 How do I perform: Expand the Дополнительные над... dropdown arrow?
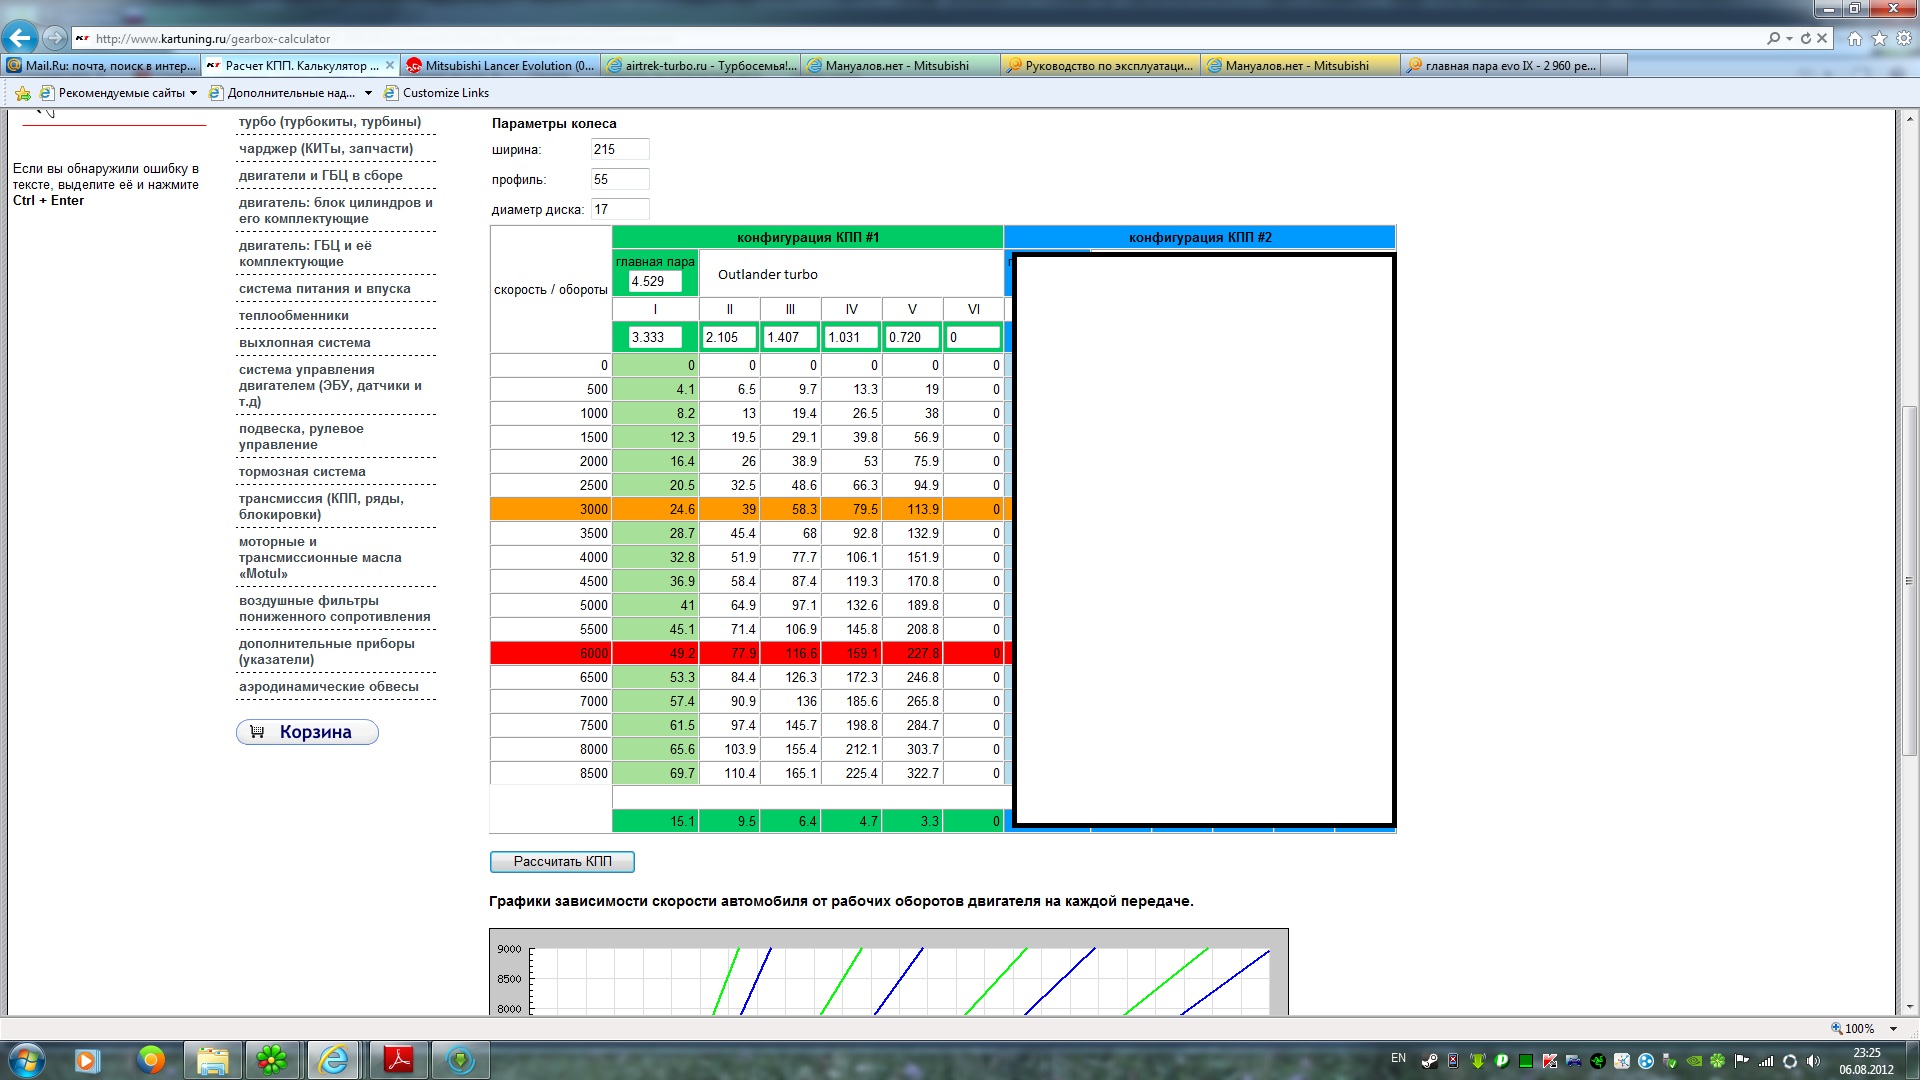coord(368,93)
